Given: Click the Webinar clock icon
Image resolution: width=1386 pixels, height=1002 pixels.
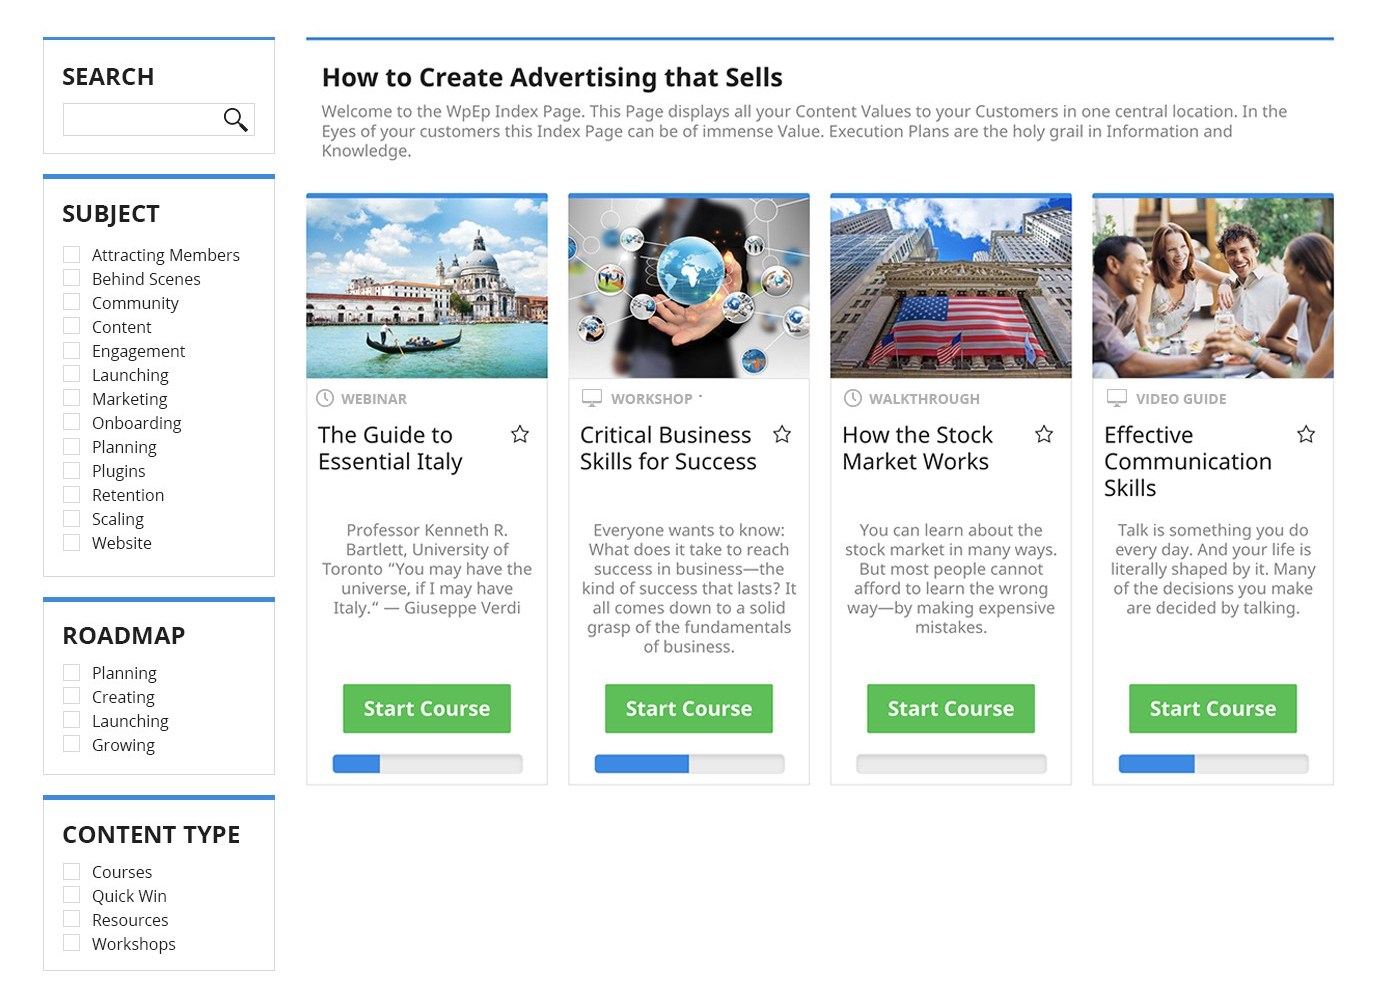Looking at the screenshot, I should [325, 398].
